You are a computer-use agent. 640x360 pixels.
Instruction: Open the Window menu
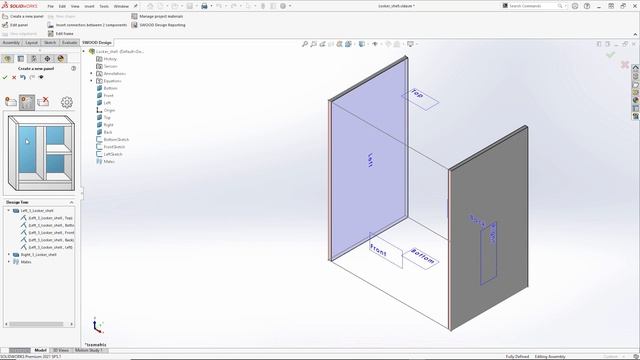point(121,6)
